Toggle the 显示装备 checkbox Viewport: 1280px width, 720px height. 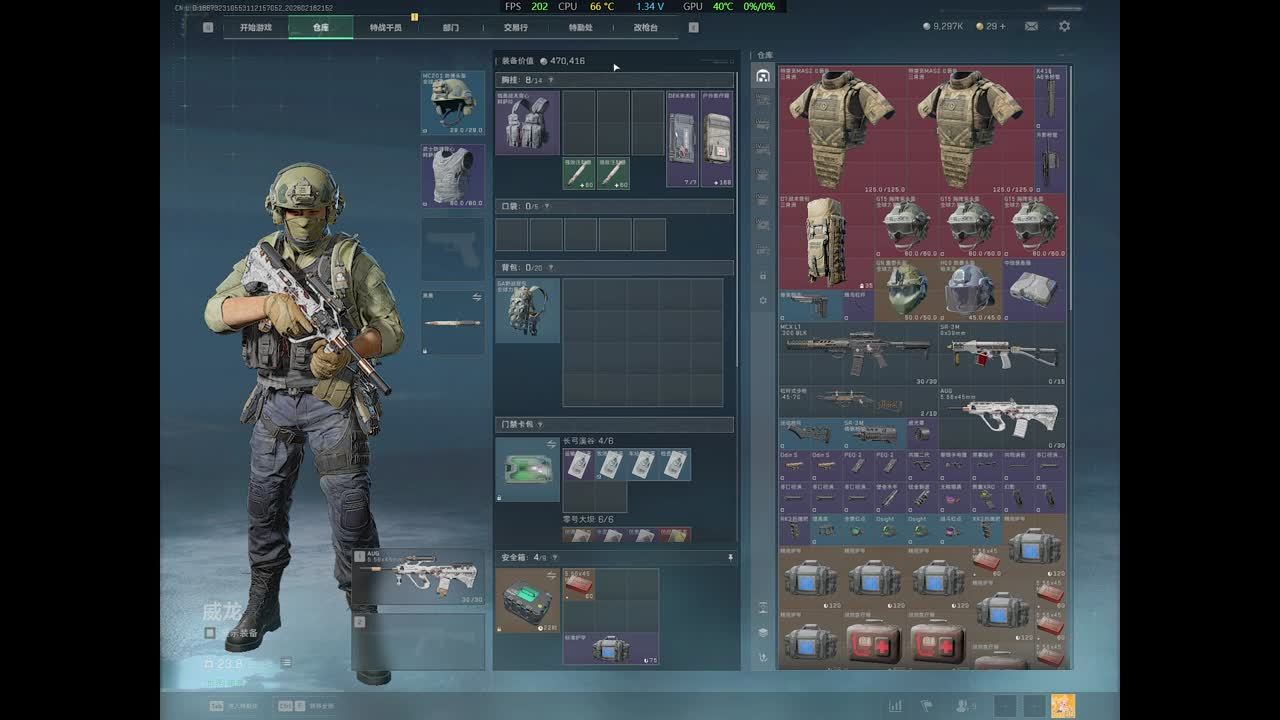[x=210, y=632]
